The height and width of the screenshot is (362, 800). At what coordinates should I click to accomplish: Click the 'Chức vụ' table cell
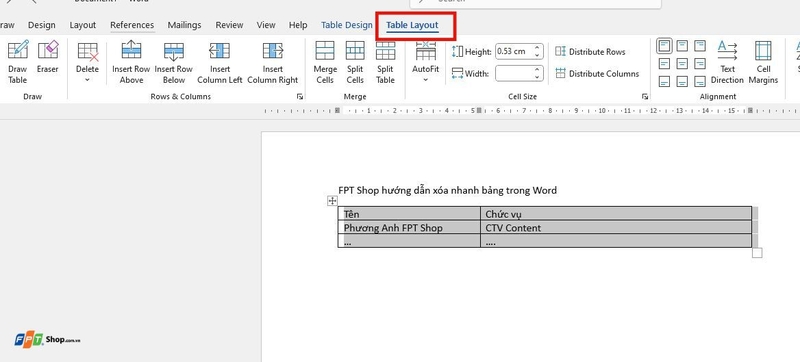[616, 214]
